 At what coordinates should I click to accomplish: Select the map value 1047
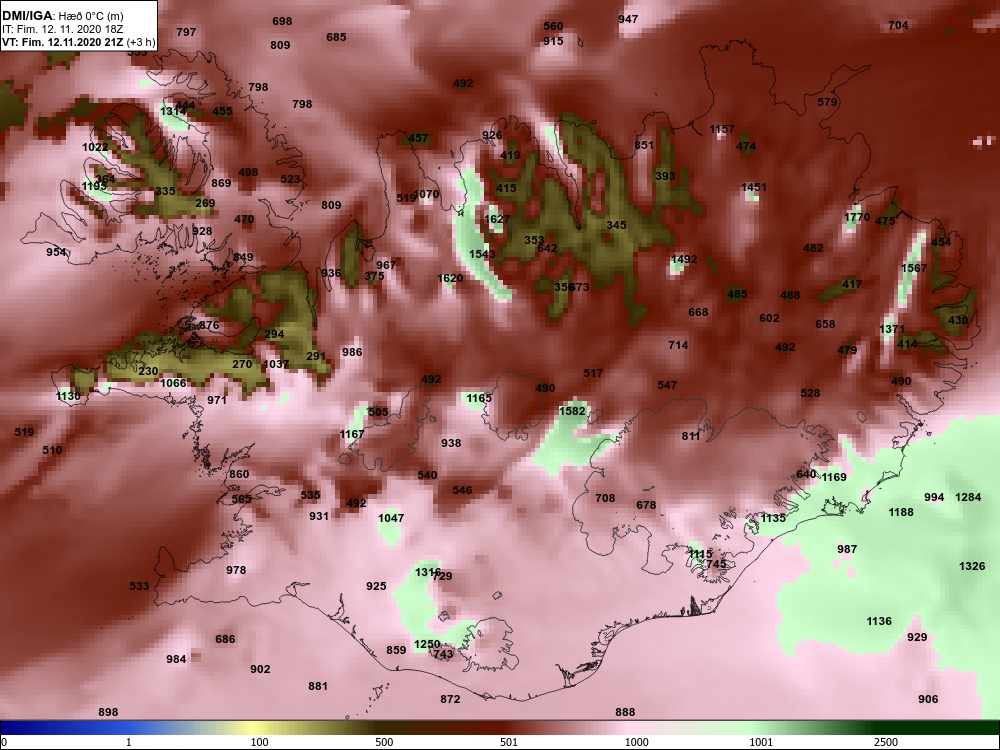click(x=391, y=518)
